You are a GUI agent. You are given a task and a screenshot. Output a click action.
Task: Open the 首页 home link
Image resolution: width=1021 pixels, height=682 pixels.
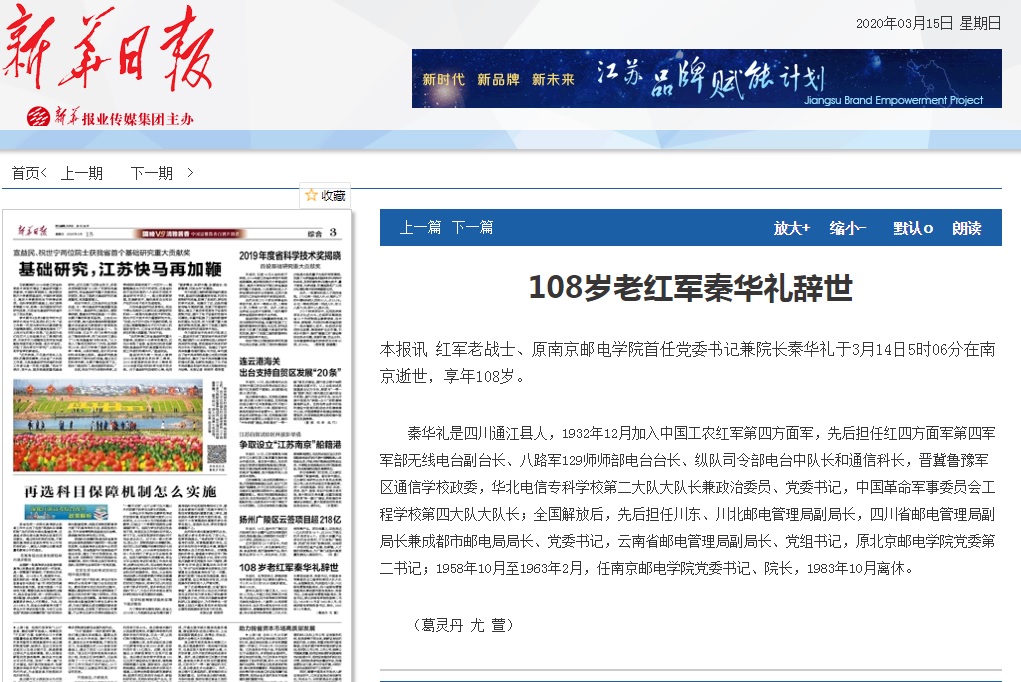click(x=25, y=173)
